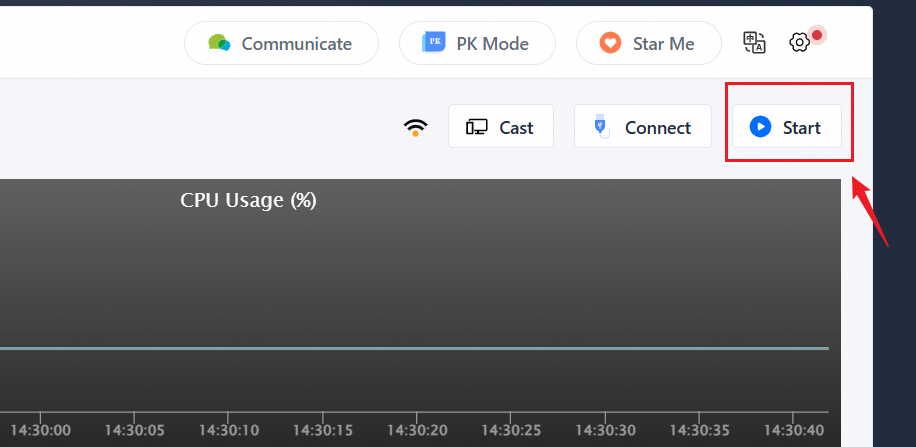Image resolution: width=916 pixels, height=447 pixels.
Task: Click the blue PK badge icon
Action: [433, 43]
